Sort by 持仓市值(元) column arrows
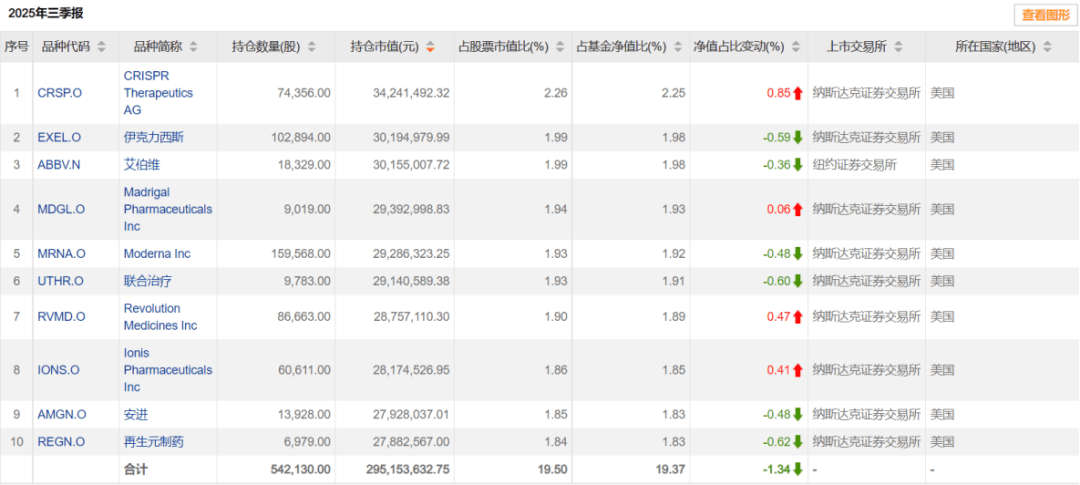Image resolution: width=1080 pixels, height=485 pixels. click(430, 48)
